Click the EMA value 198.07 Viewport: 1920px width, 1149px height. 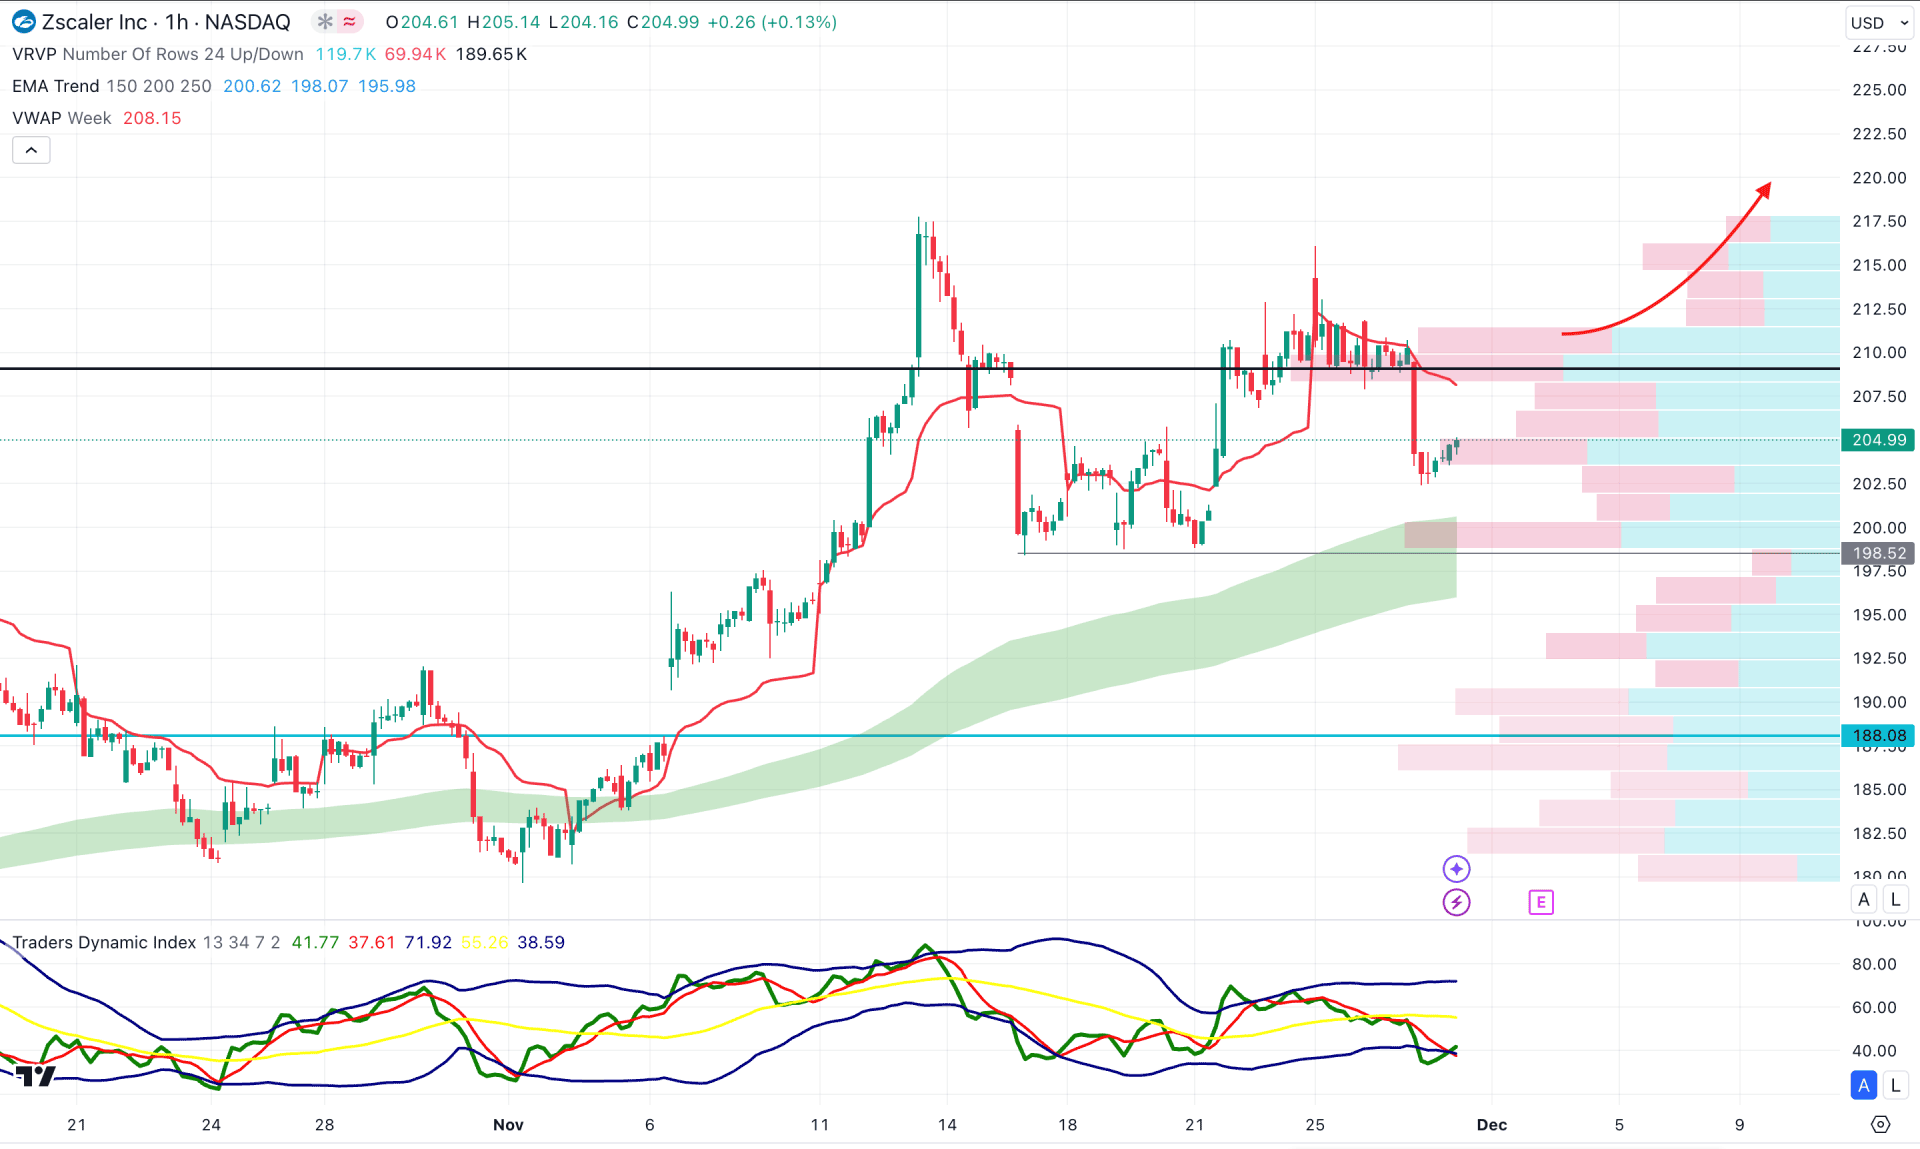[x=319, y=86]
